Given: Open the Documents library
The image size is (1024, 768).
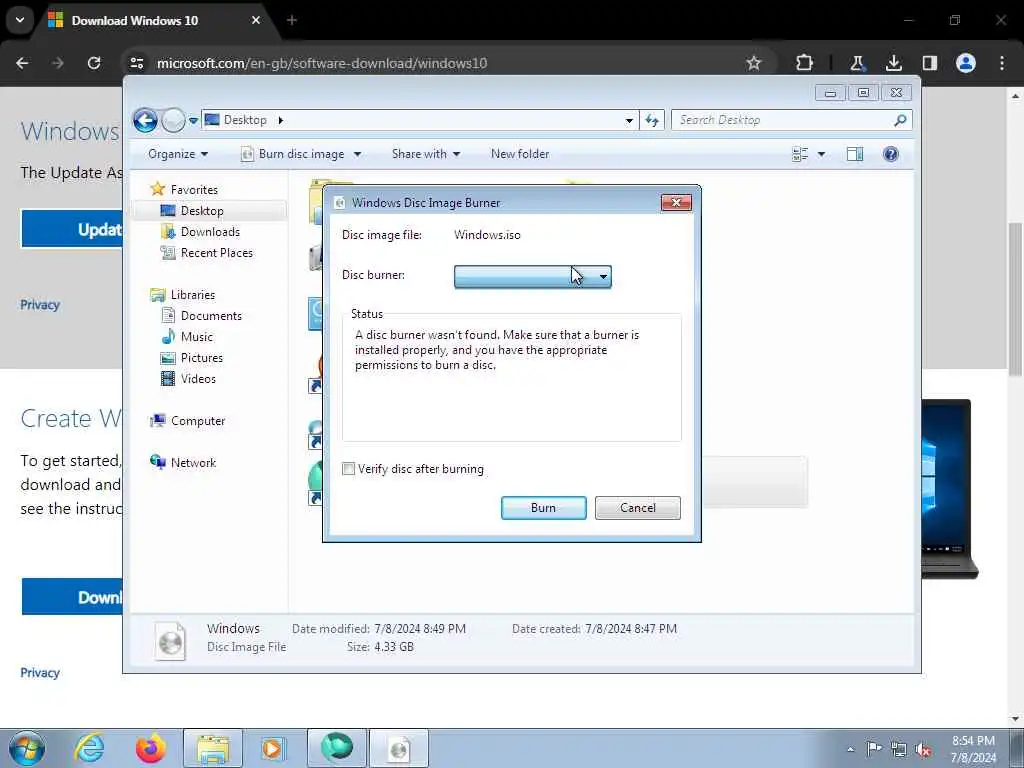Looking at the screenshot, I should tap(211, 316).
